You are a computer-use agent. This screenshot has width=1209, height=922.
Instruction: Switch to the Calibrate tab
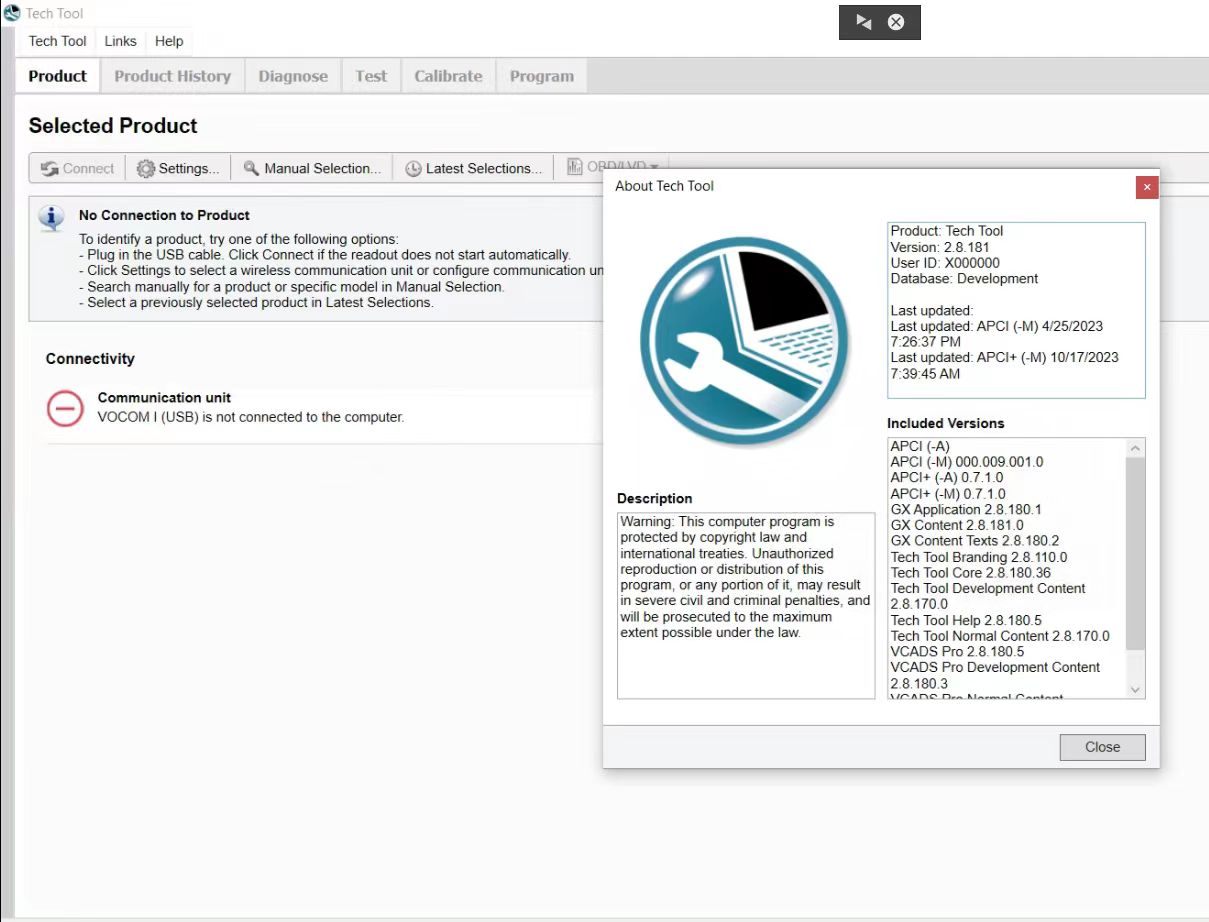[448, 76]
